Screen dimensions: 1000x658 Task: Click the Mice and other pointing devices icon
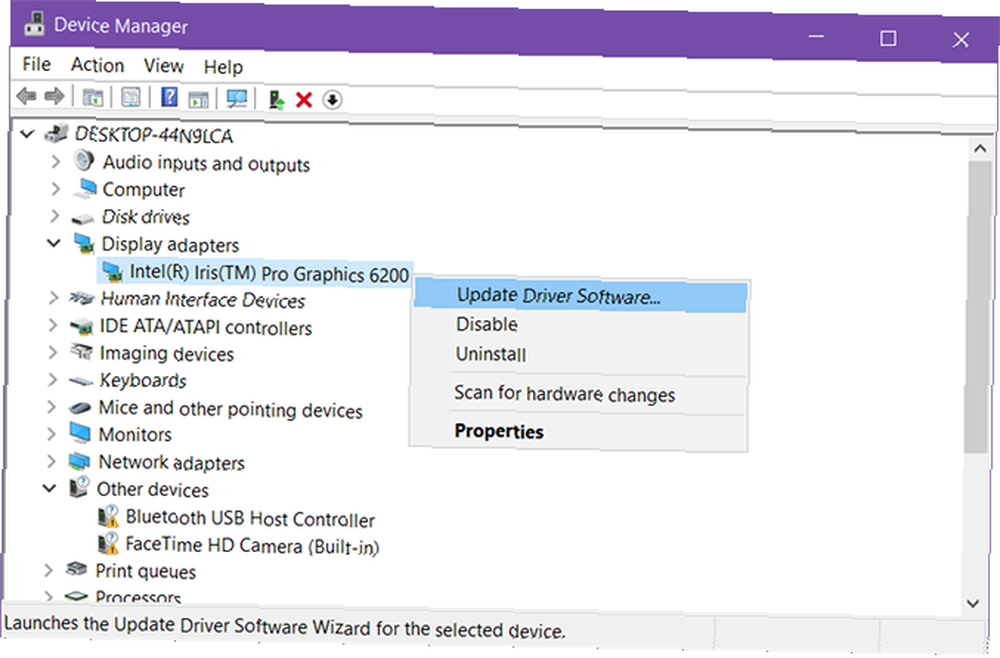click(x=80, y=407)
